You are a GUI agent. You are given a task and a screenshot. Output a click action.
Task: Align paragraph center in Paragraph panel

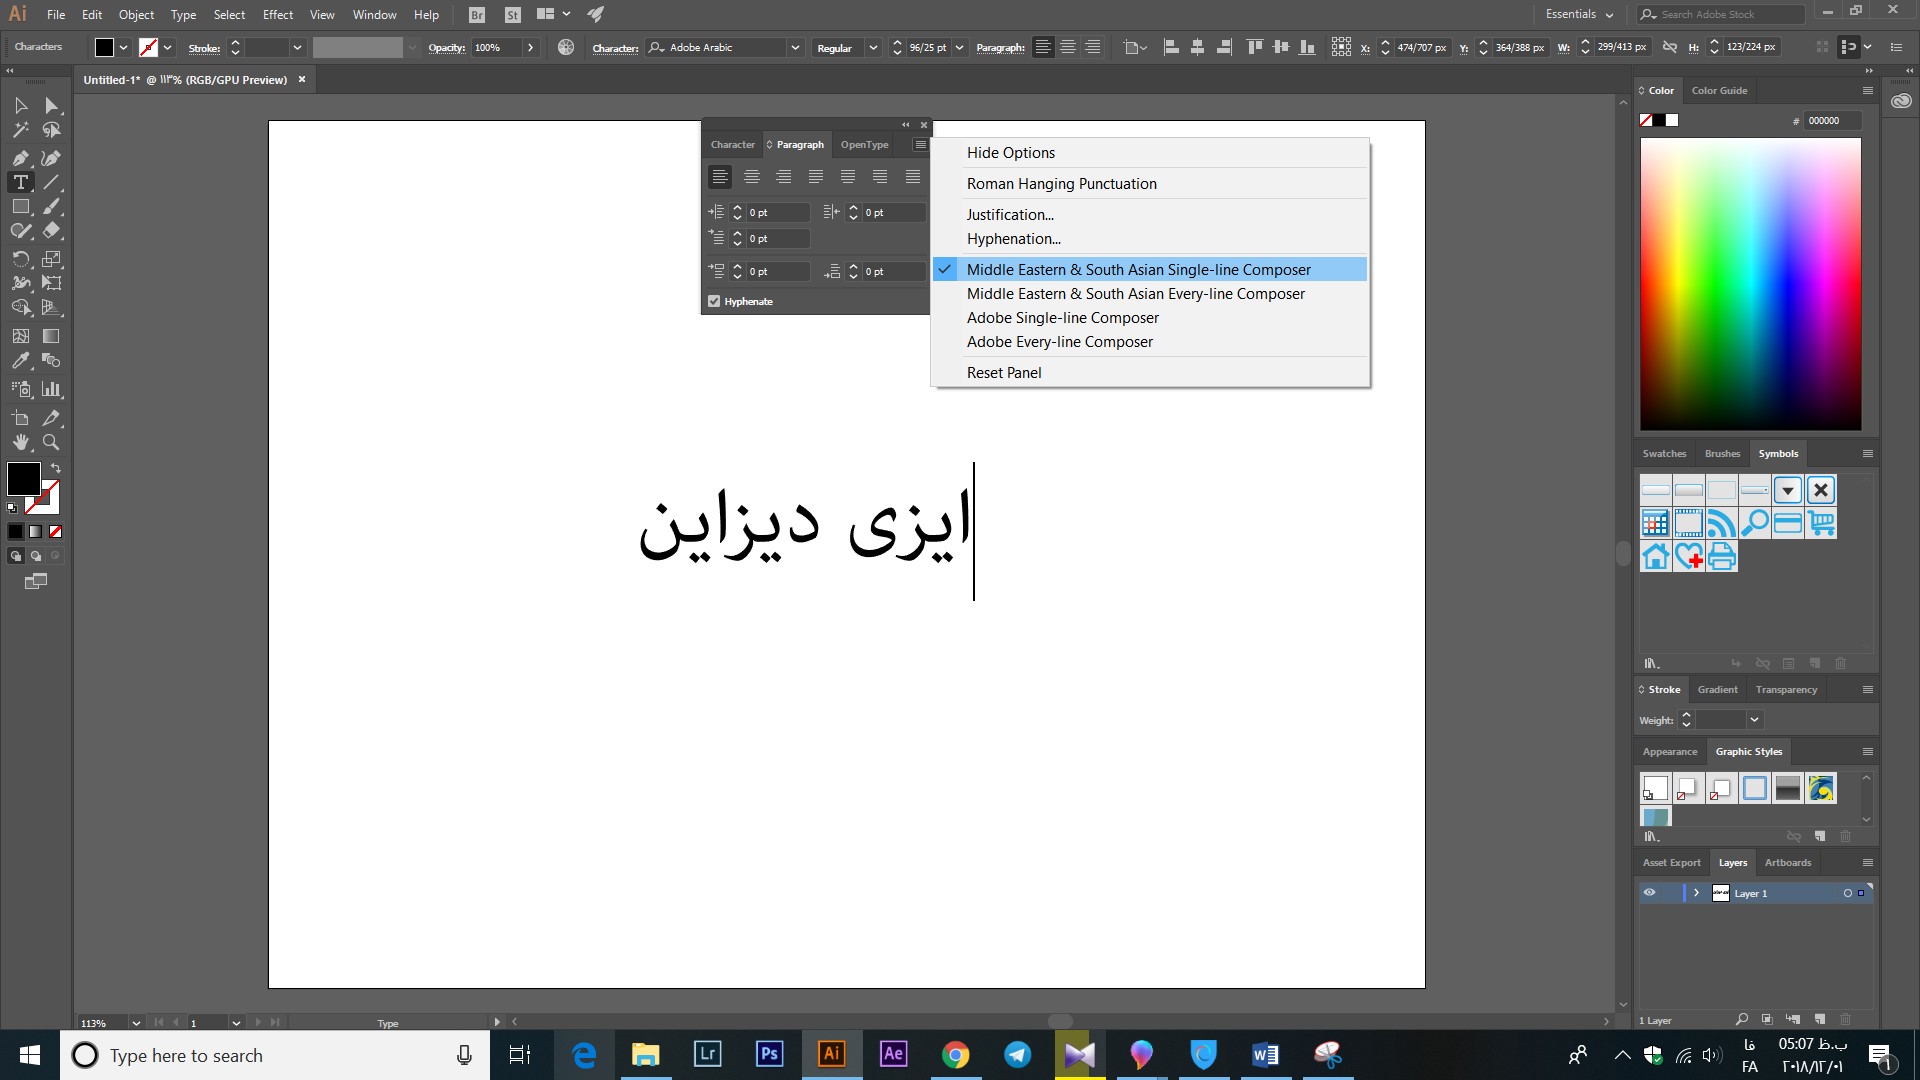[x=752, y=177]
